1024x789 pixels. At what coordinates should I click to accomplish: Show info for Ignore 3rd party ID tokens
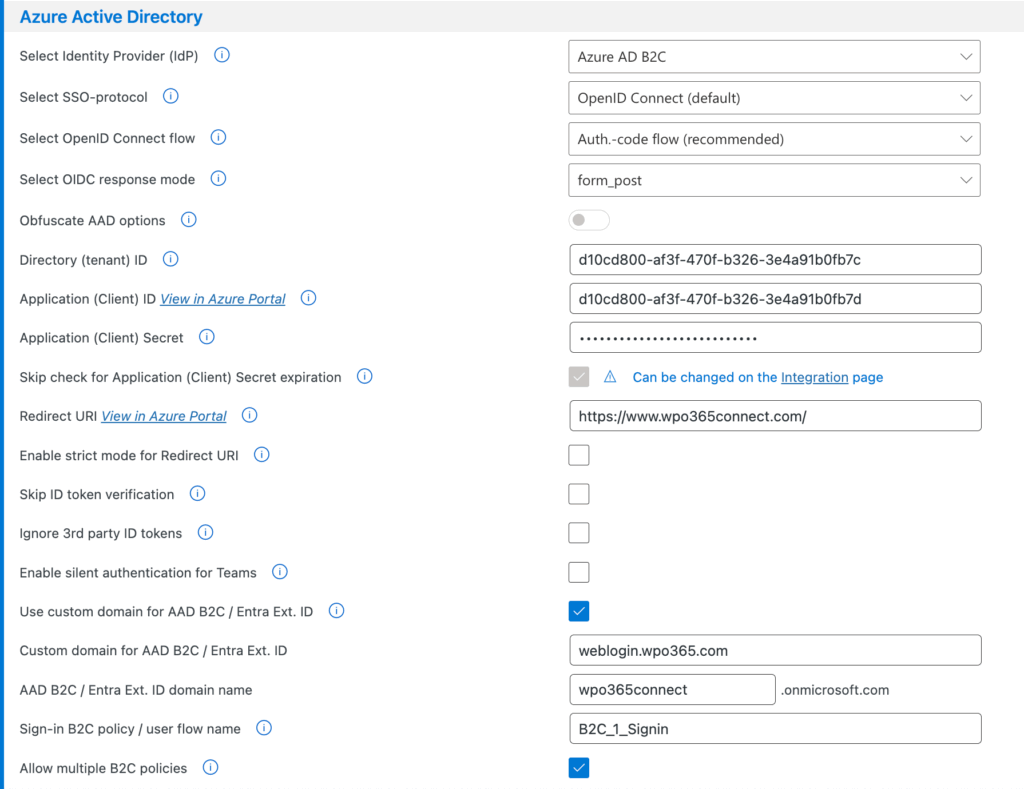click(x=205, y=532)
